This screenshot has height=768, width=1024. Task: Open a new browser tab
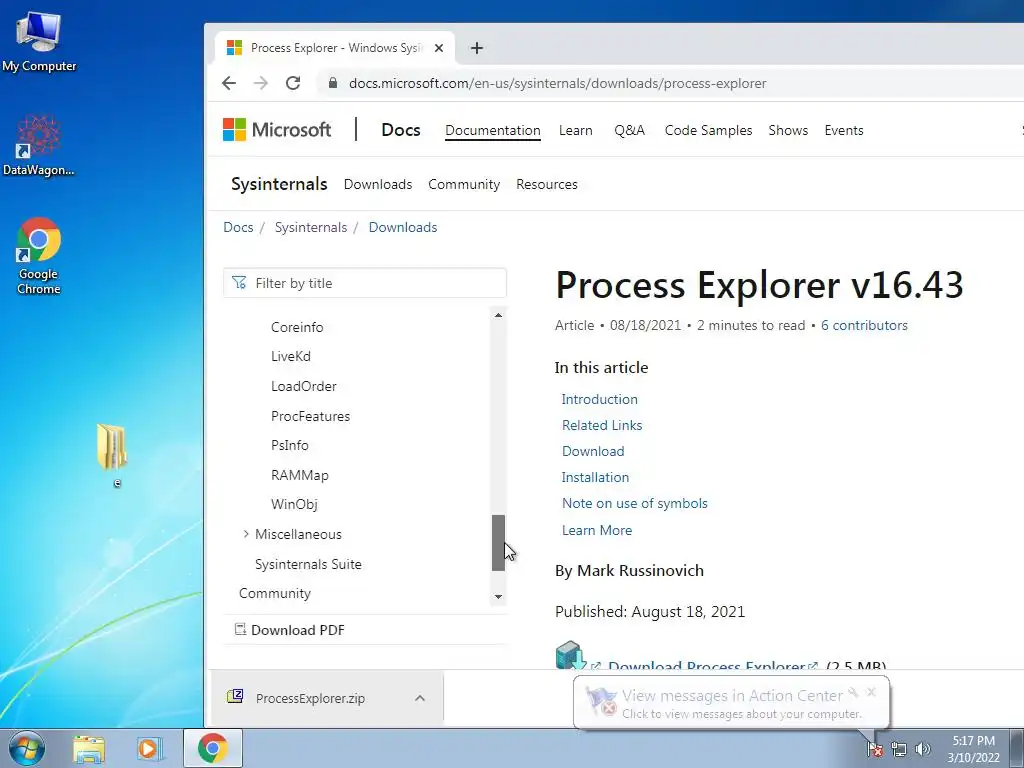point(477,48)
